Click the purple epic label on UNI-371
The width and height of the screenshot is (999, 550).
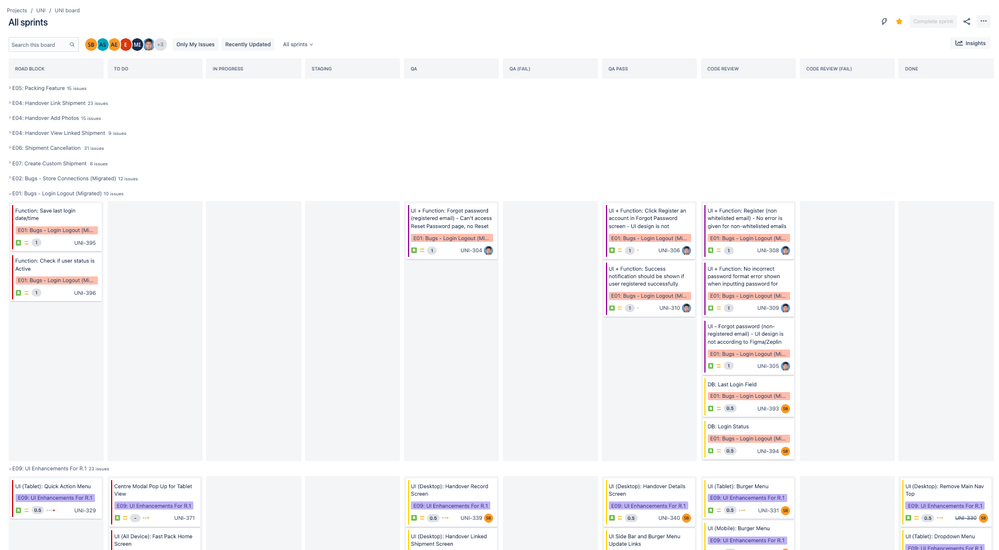pyautogui.click(x=154, y=506)
